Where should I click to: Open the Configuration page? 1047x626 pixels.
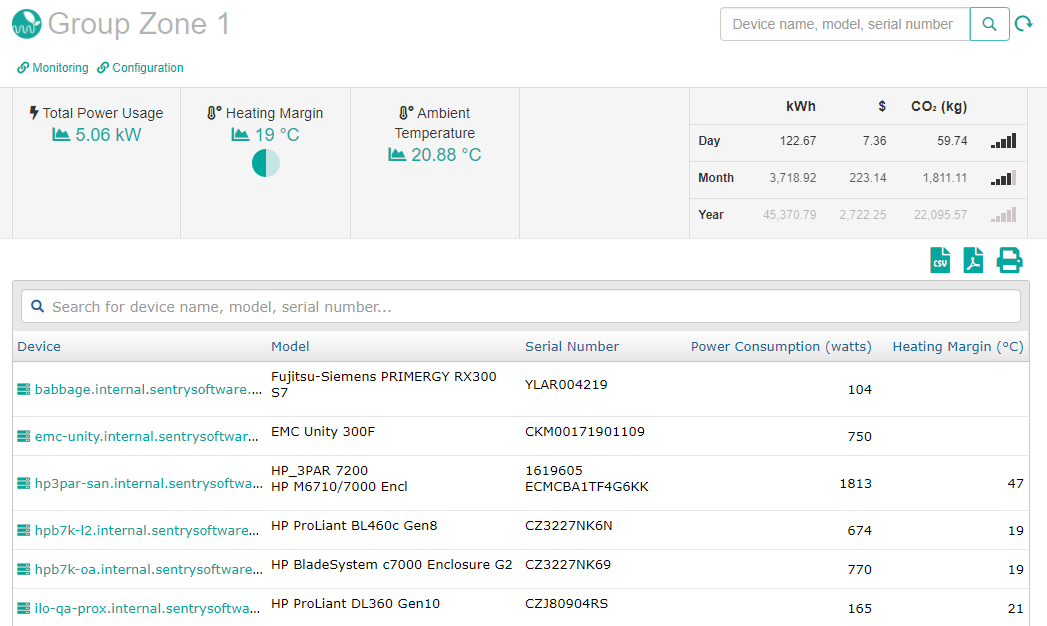tap(140, 67)
